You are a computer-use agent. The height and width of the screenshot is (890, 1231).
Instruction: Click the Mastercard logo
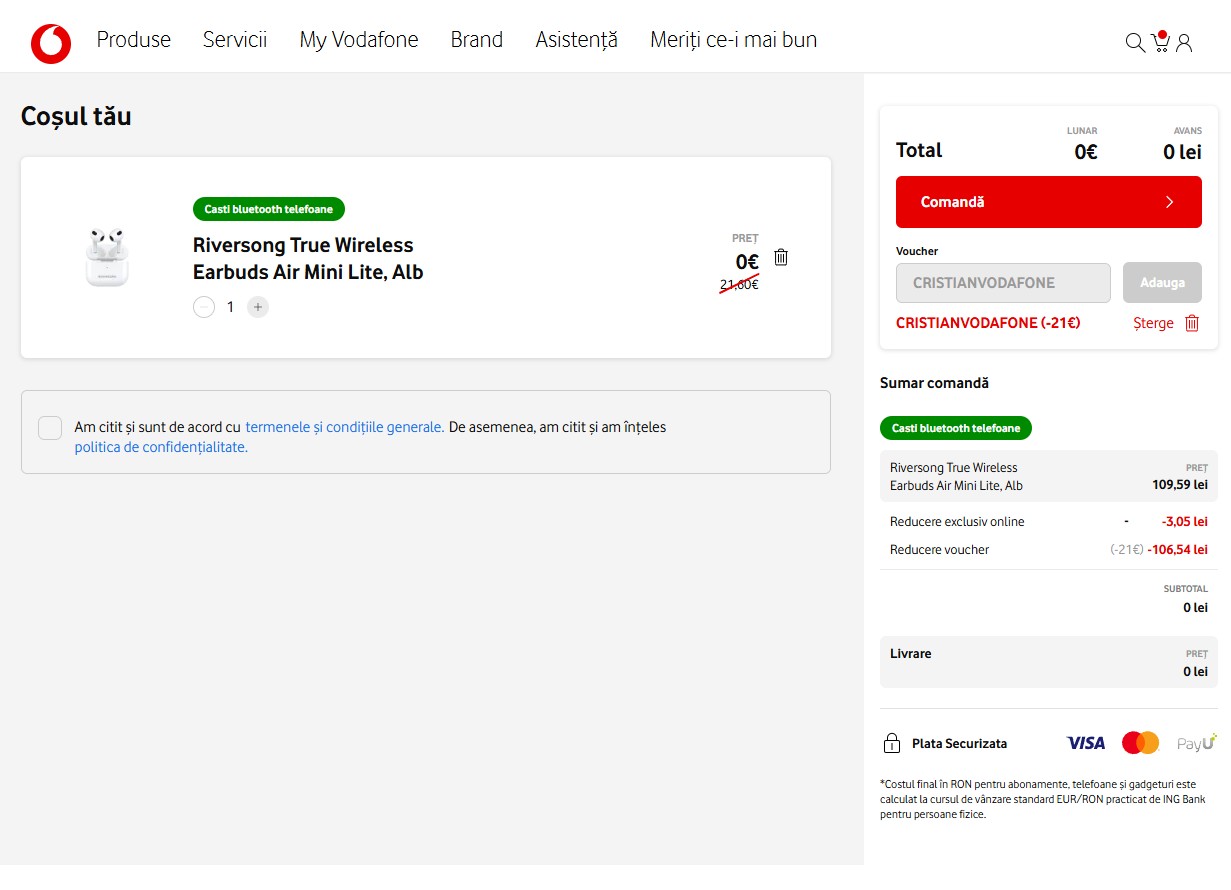pyautogui.click(x=1140, y=743)
